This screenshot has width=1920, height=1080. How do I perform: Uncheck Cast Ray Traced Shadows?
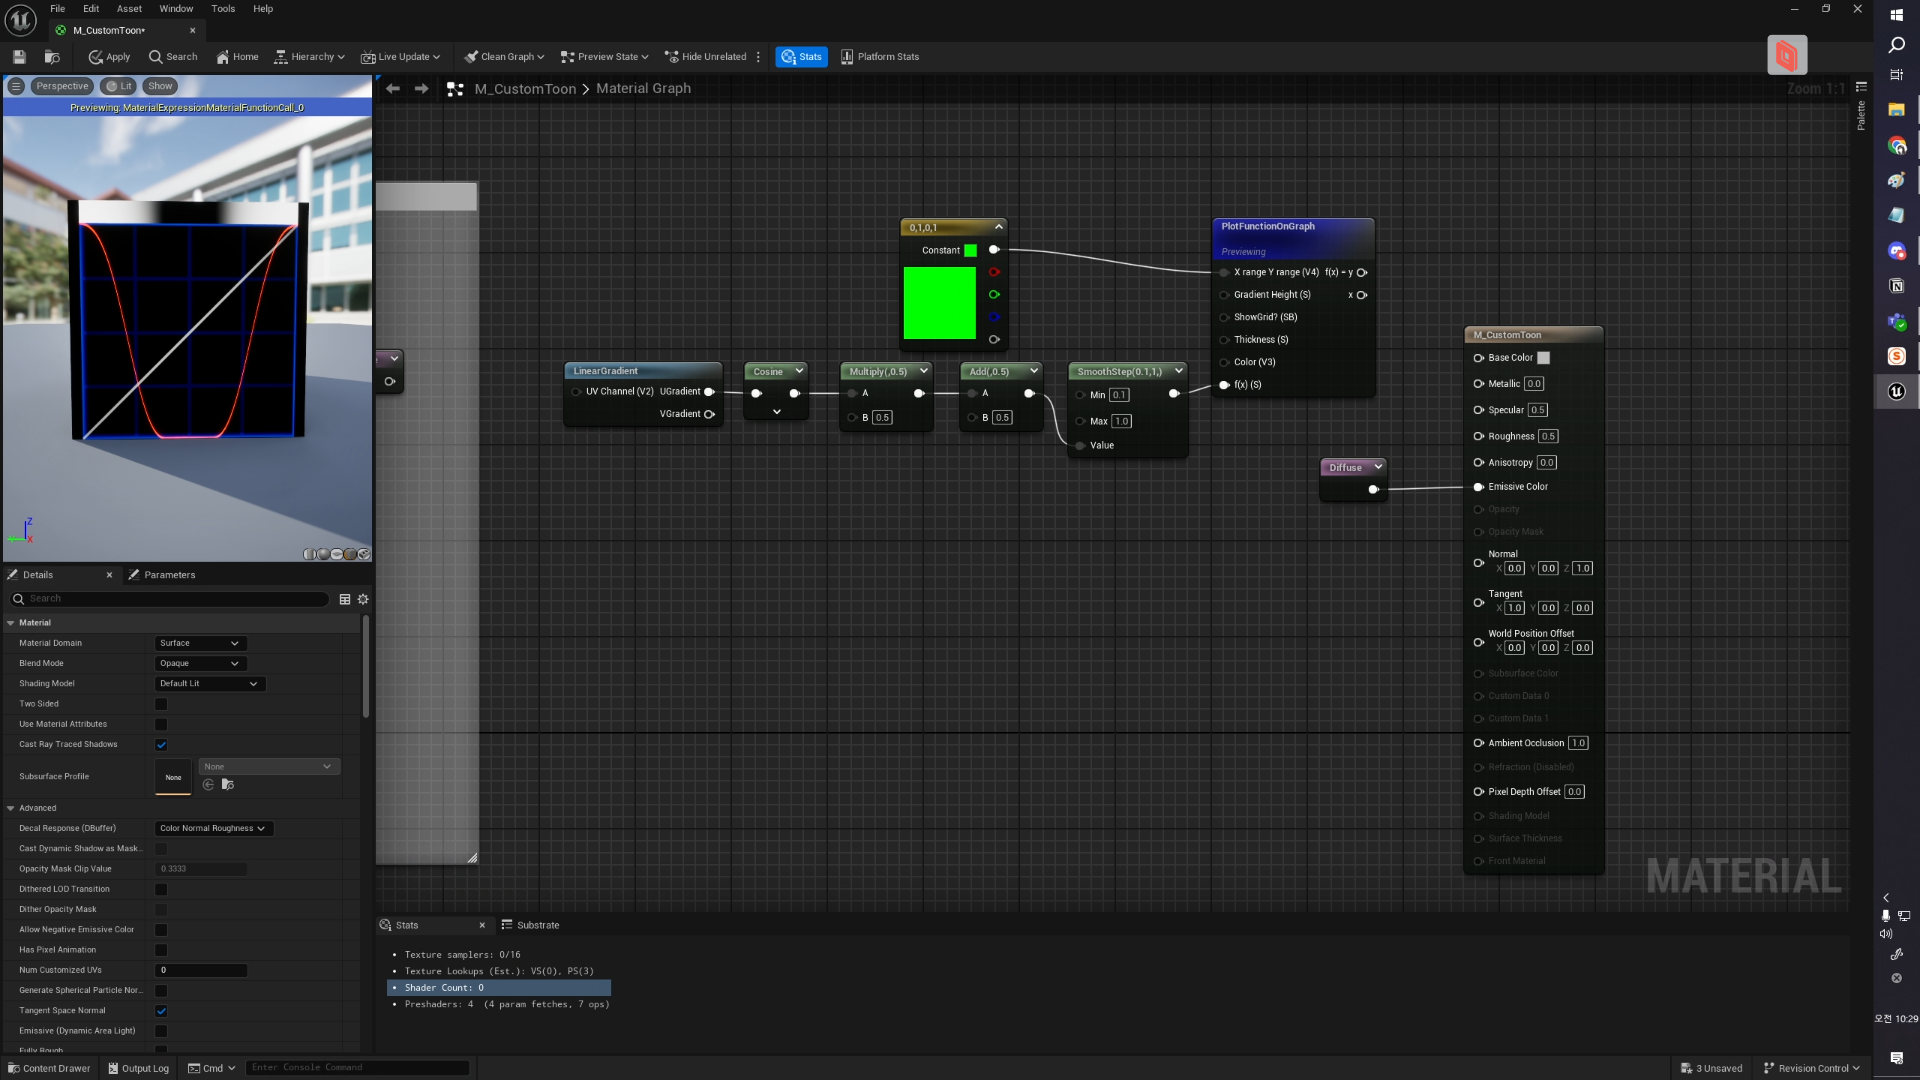(x=161, y=745)
